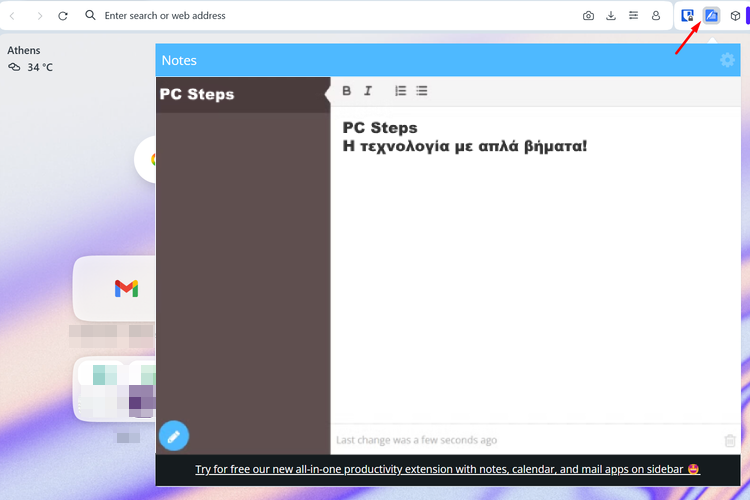
Task: Go back to previous page
Action: 12,16
